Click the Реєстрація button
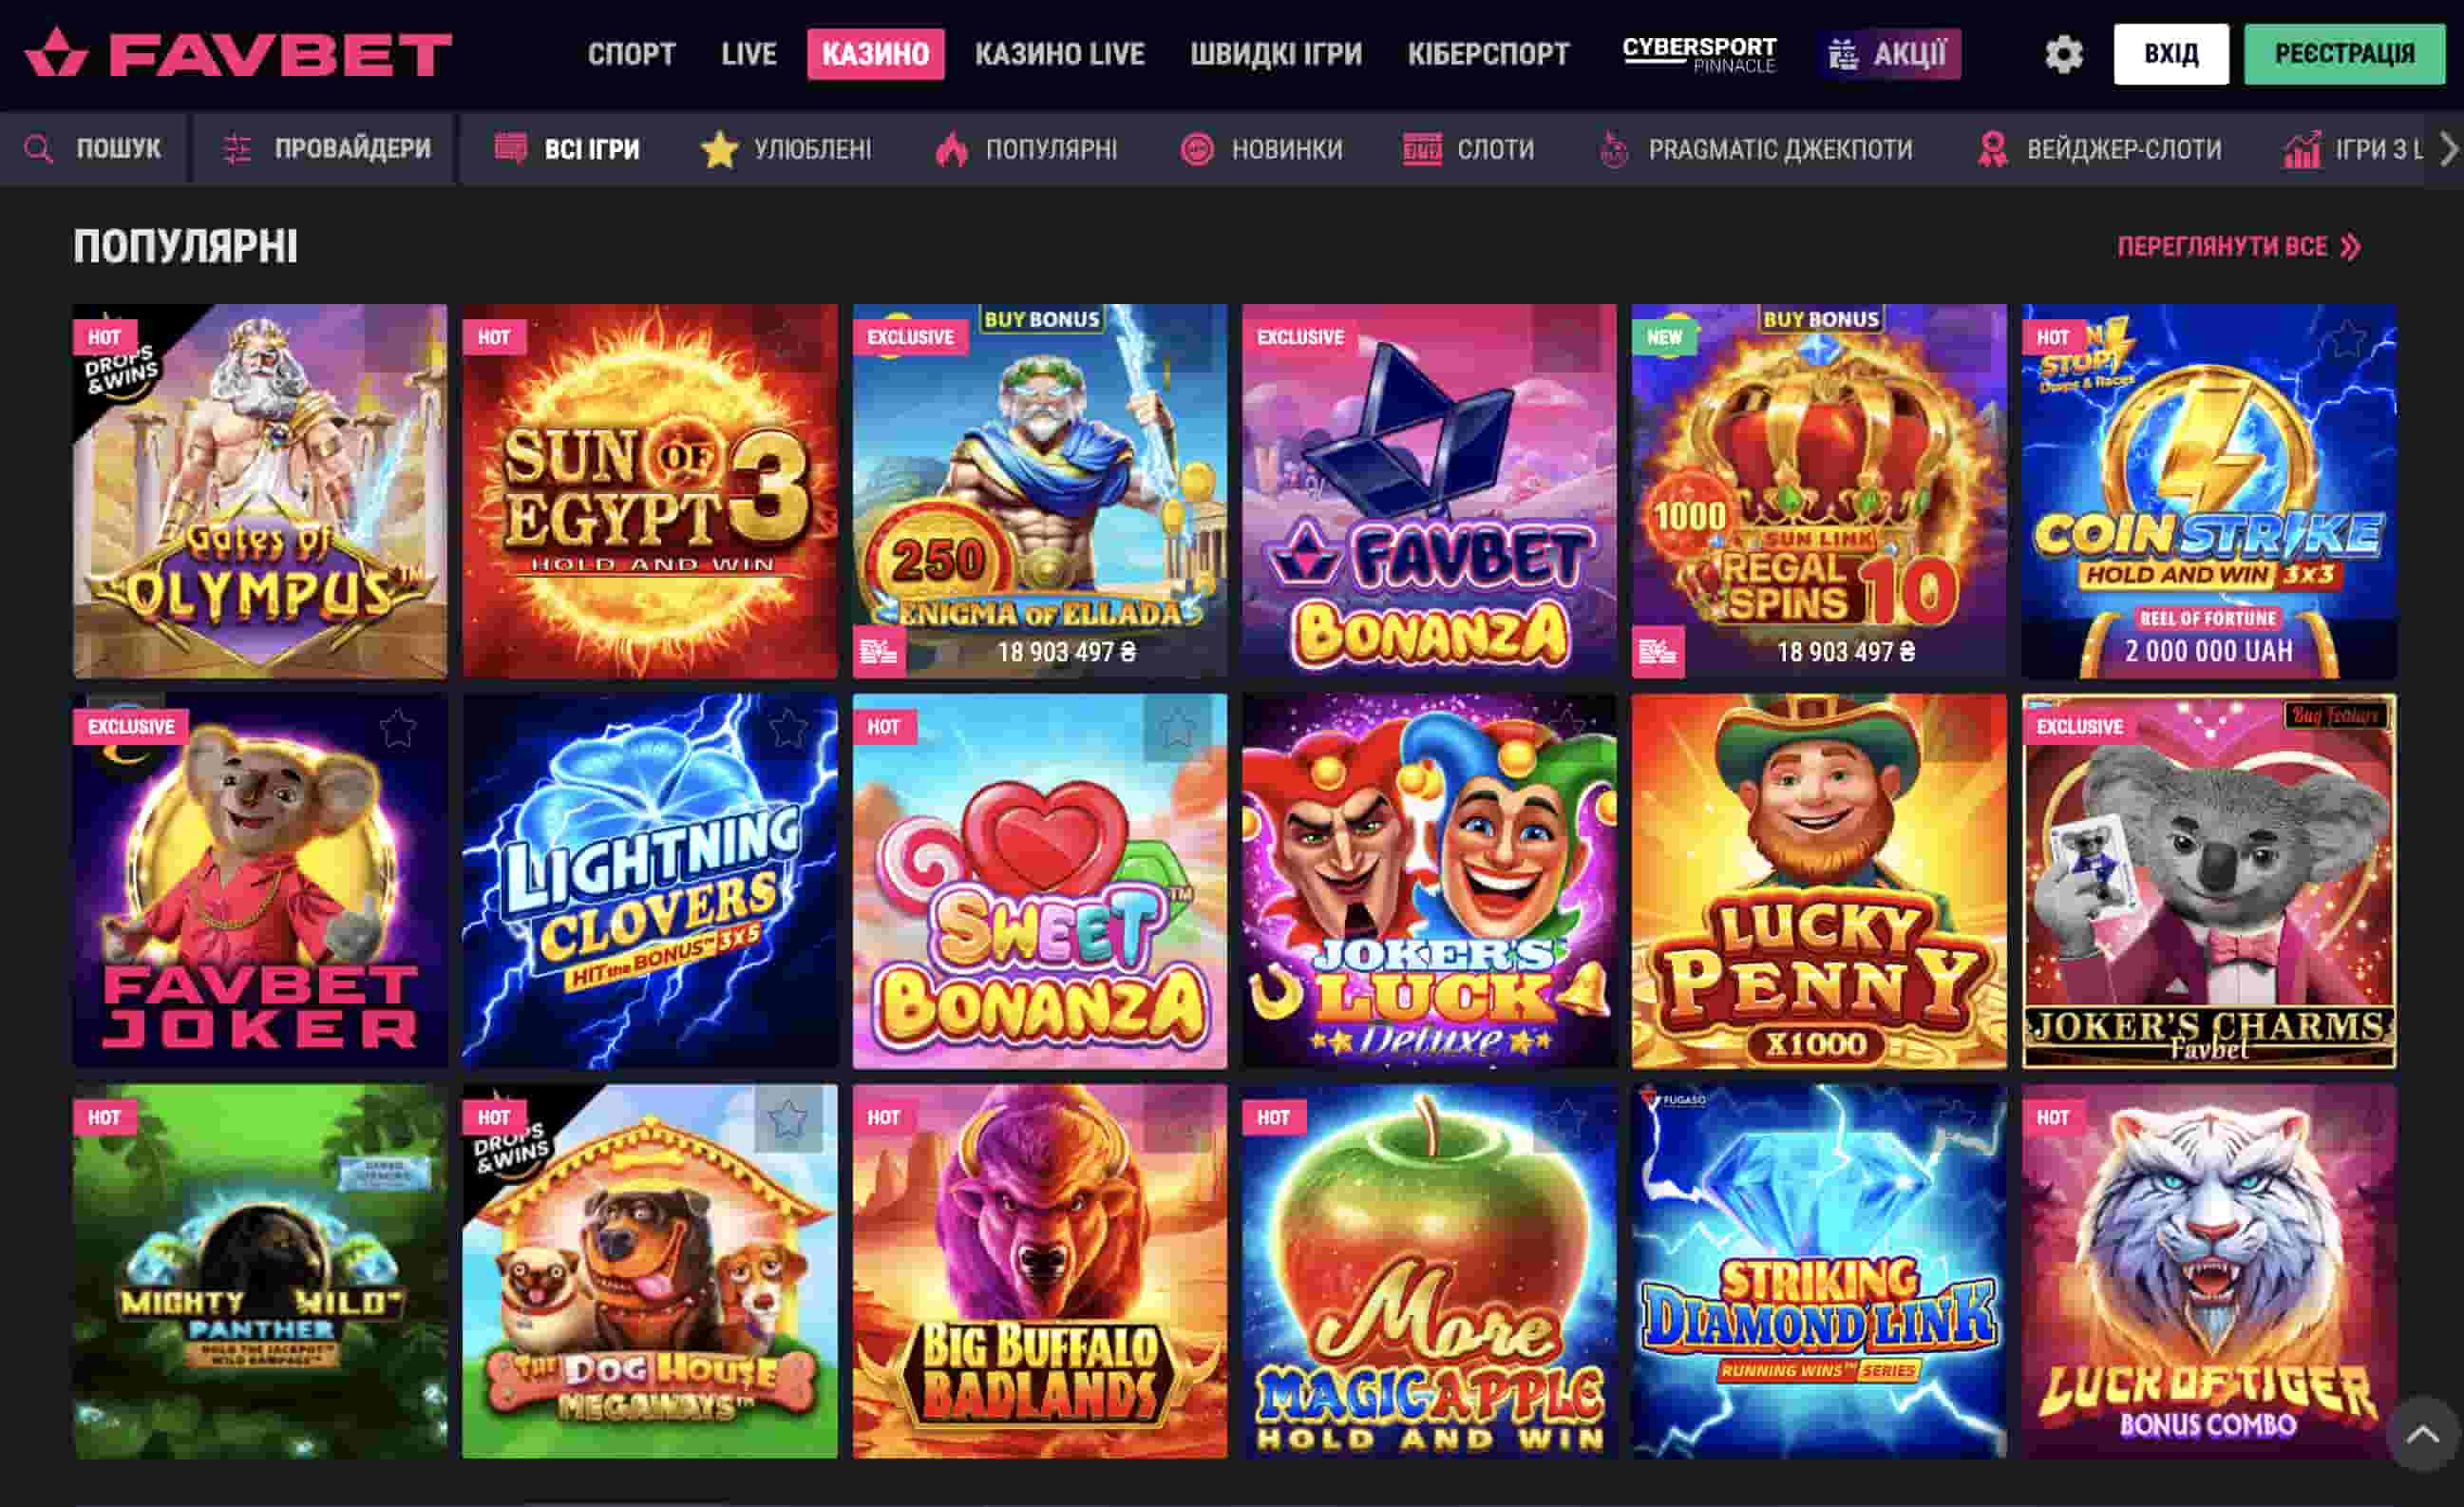 [2344, 54]
